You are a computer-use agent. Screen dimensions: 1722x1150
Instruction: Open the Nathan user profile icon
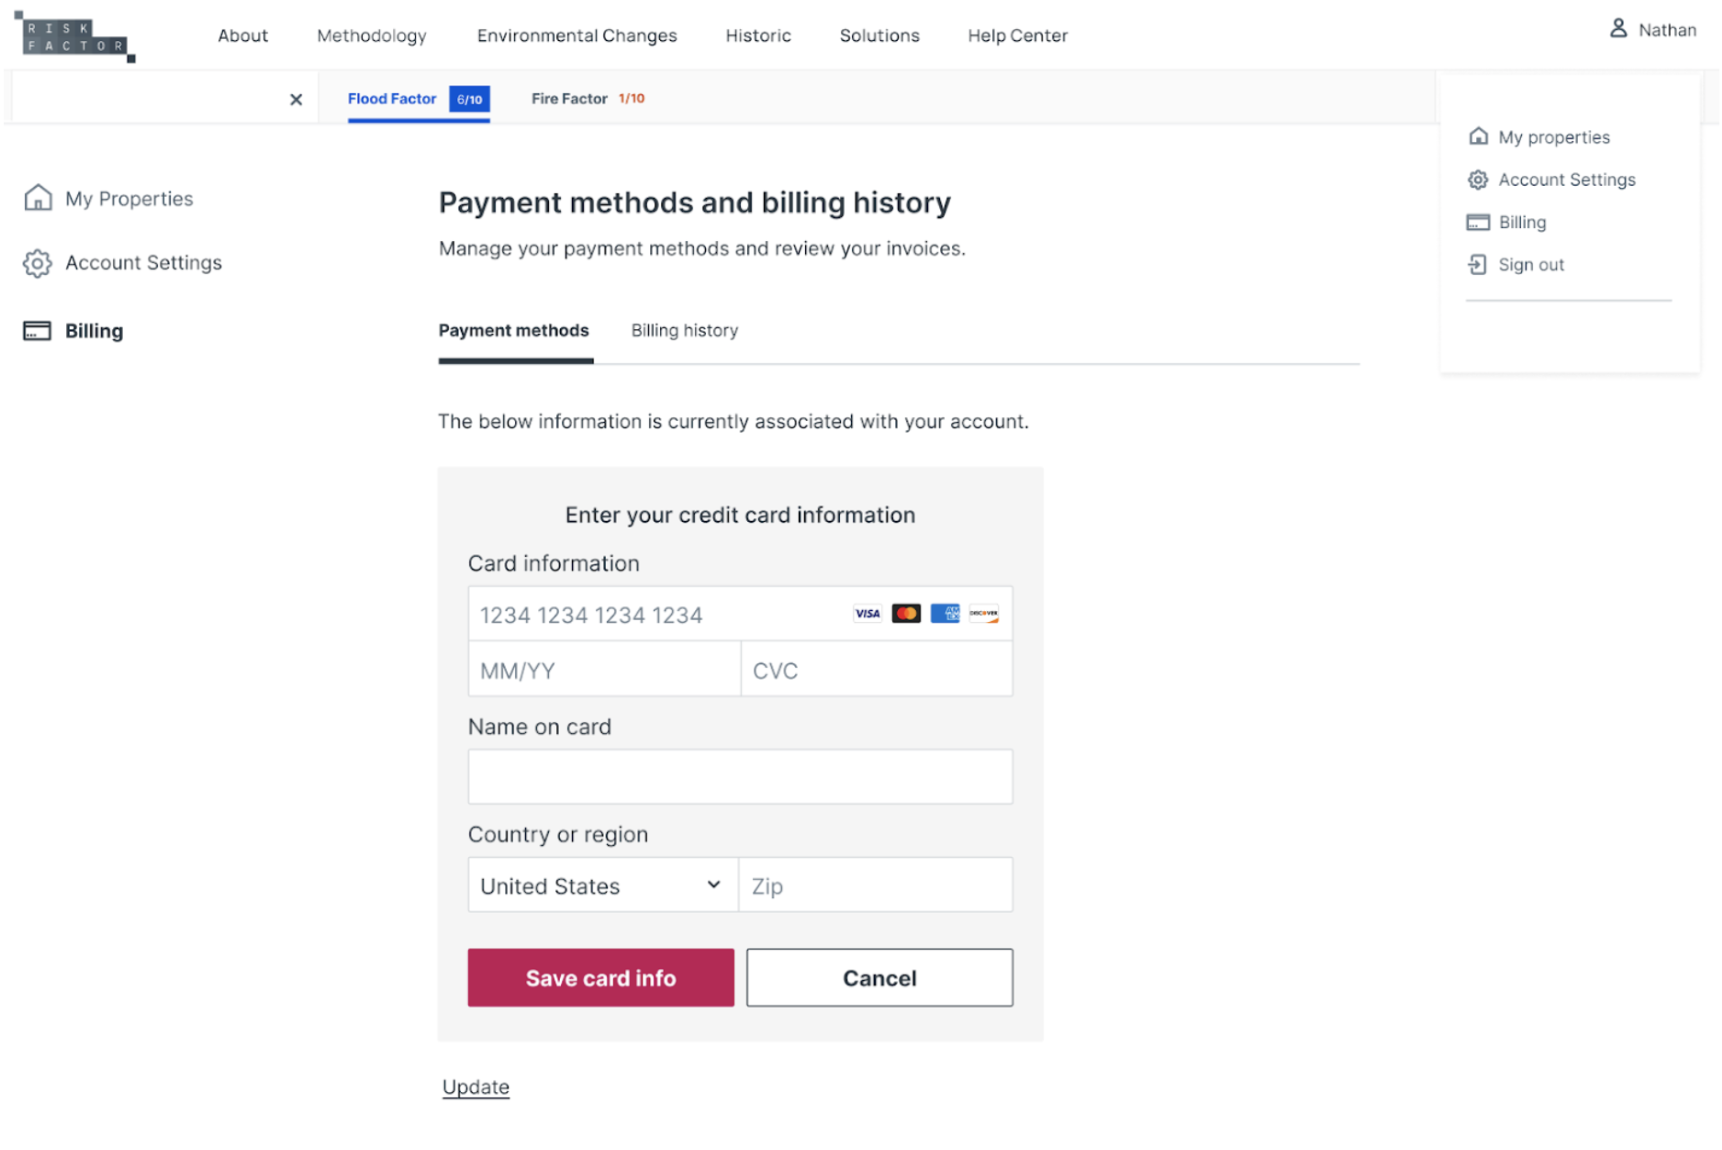pos(1617,29)
